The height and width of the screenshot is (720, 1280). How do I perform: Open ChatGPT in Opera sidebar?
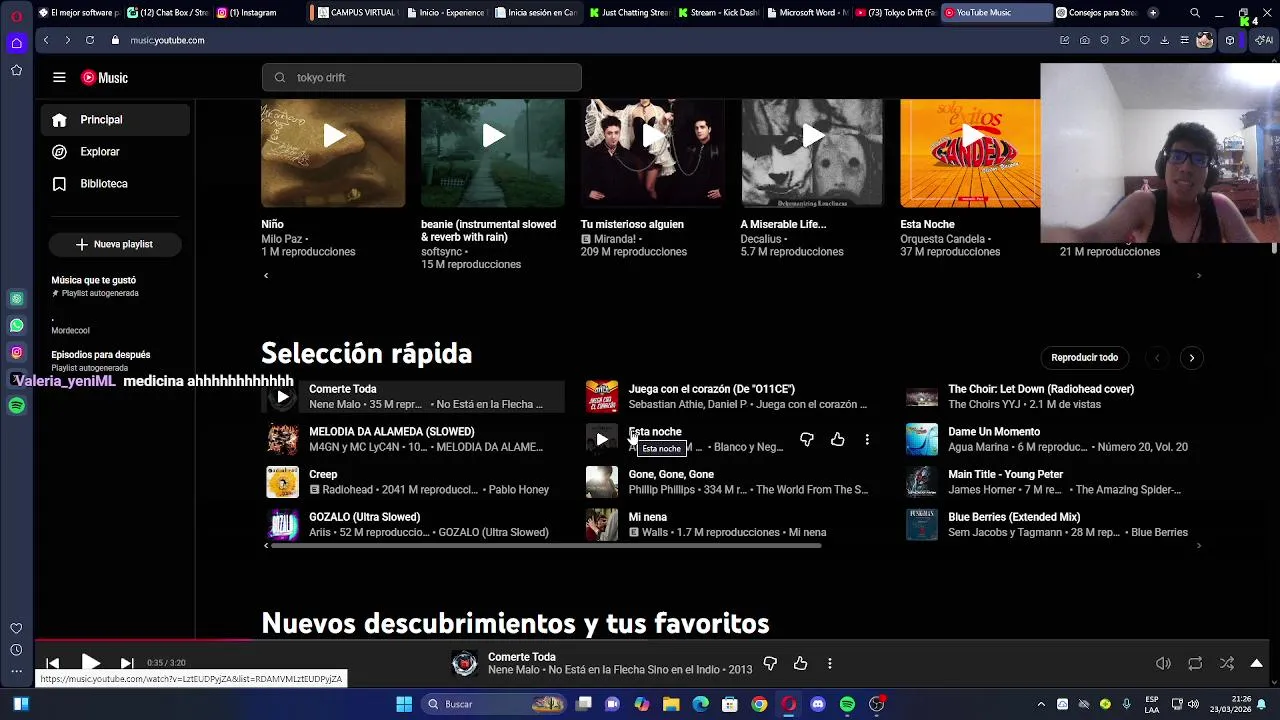point(16,298)
